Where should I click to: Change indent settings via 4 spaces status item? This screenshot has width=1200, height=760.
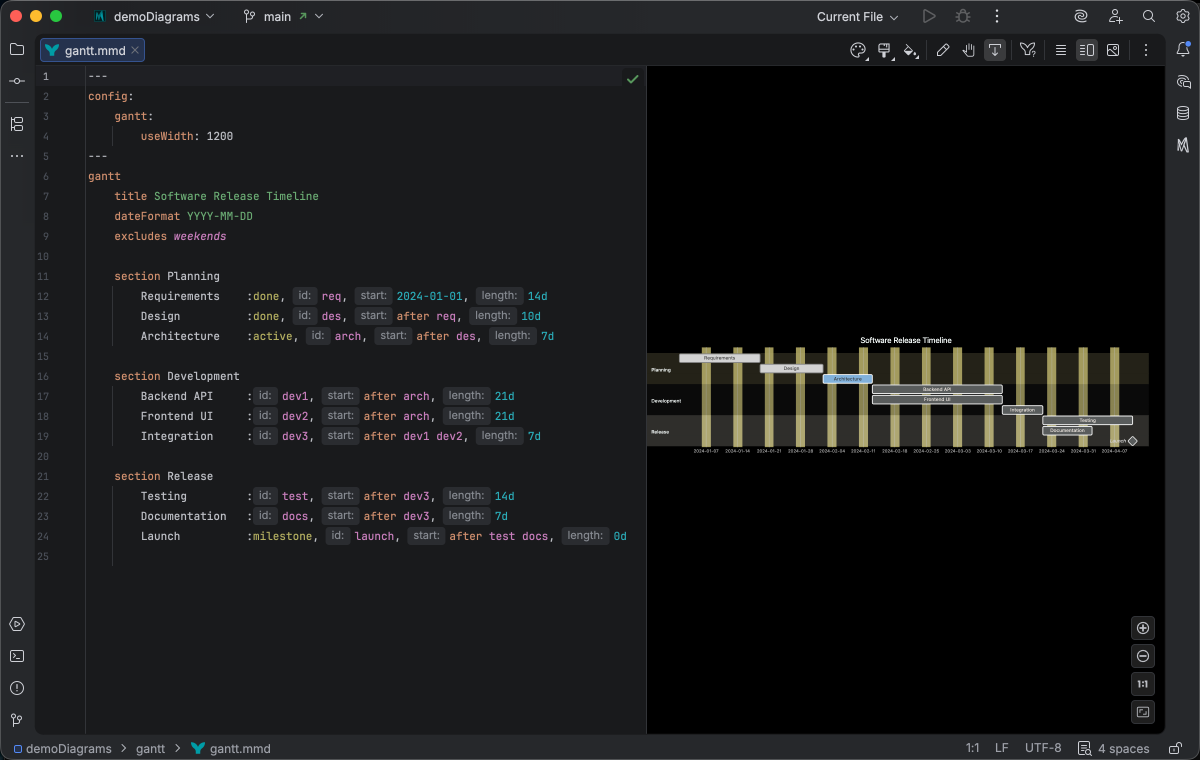coord(1114,748)
